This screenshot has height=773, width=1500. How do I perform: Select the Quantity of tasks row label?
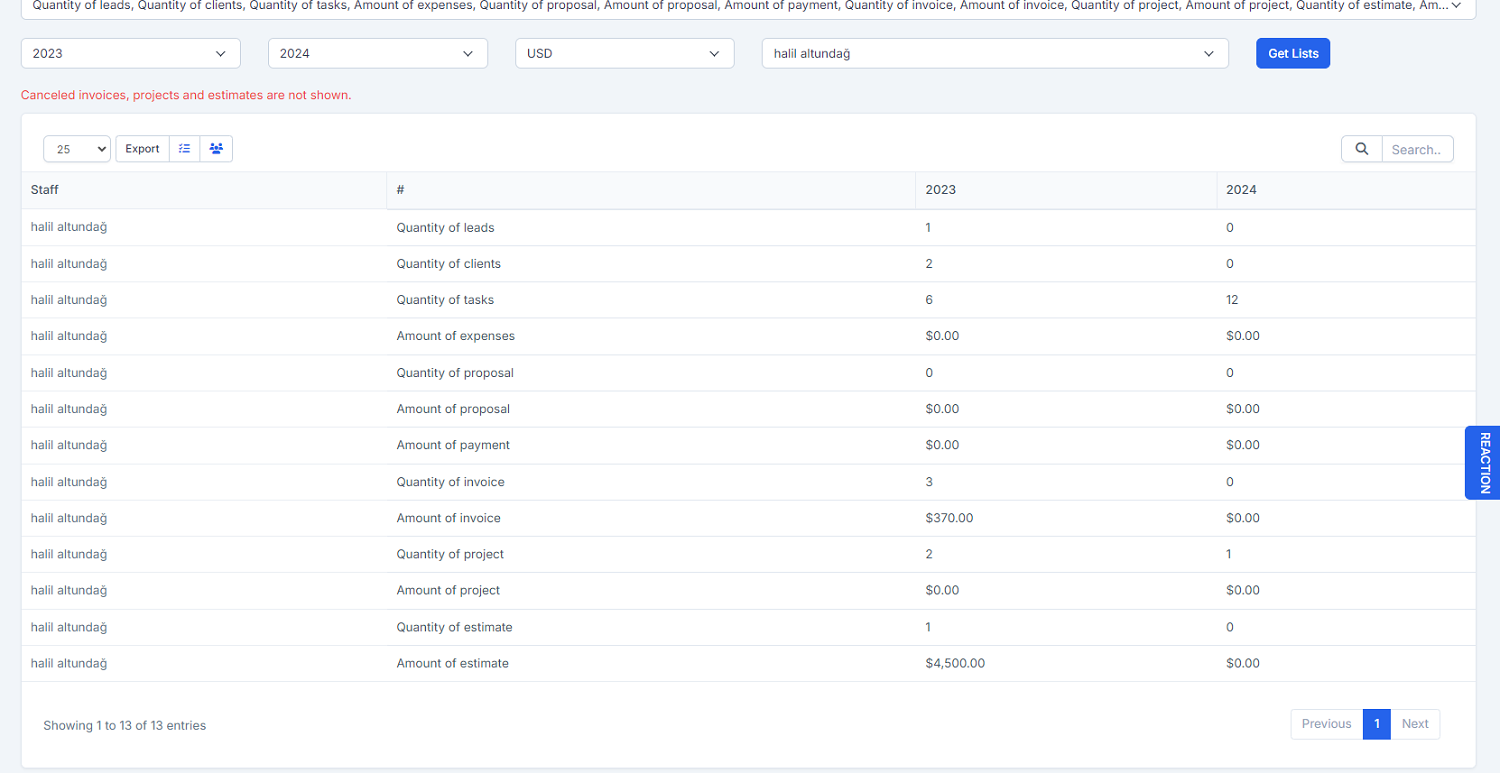pyautogui.click(x=445, y=300)
